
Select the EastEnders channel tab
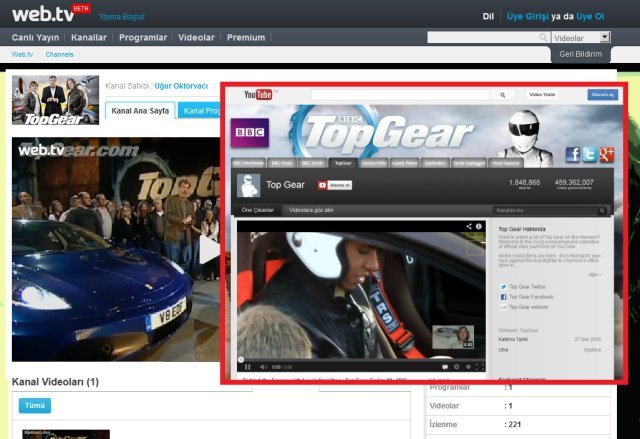click(435, 163)
